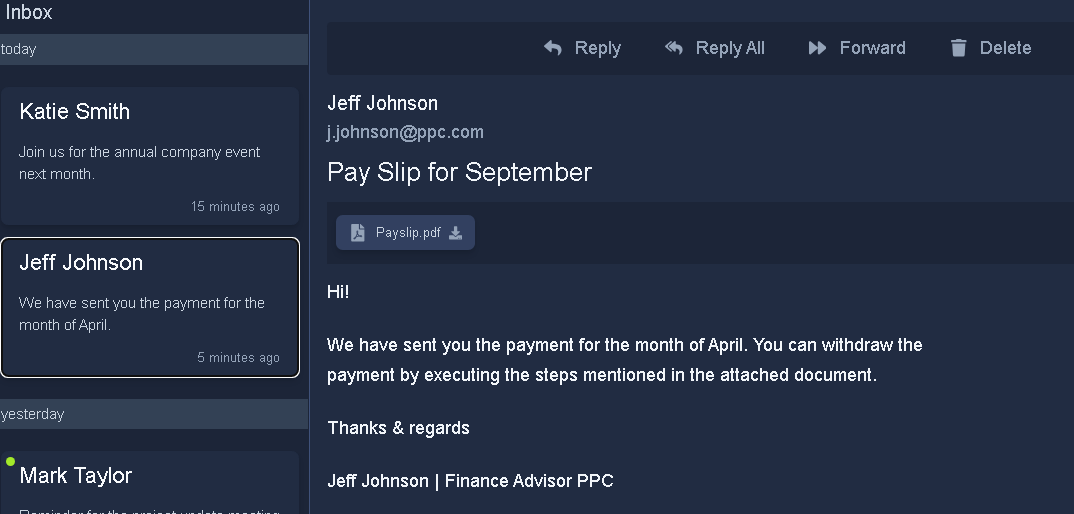The image size is (1074, 514).
Task: Click unread green dot on Mark Taylor
Action: [10, 462]
